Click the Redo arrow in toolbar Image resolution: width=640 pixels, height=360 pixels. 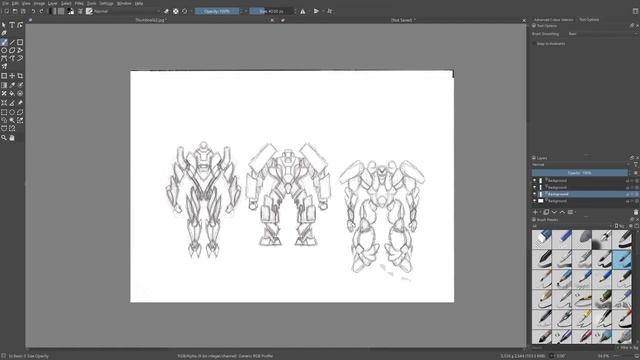click(42, 11)
